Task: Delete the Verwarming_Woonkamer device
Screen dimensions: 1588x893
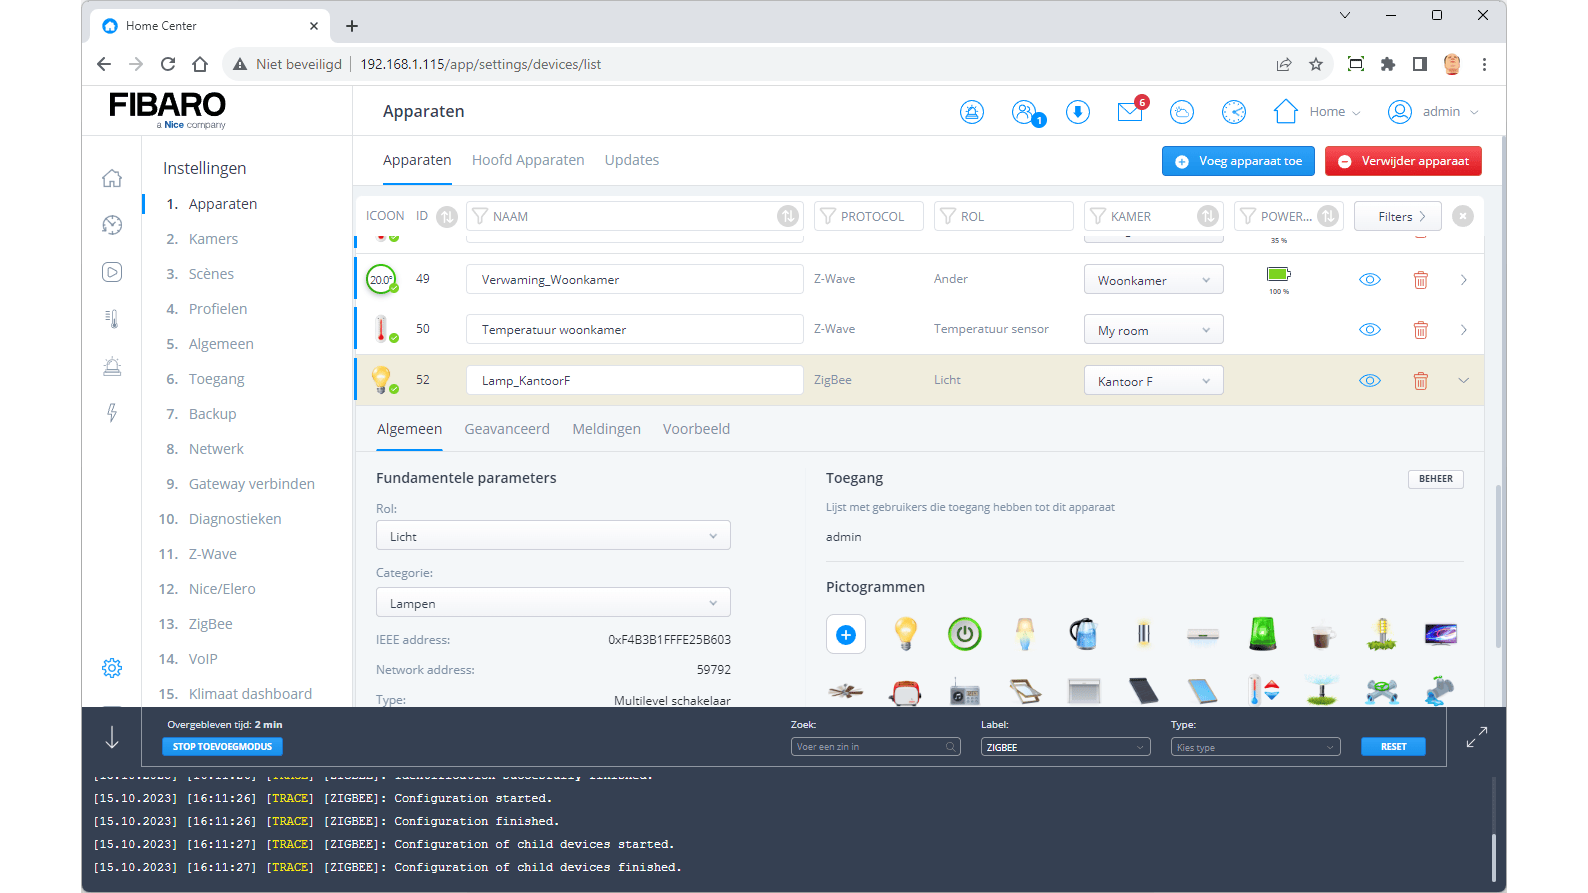Action: click(x=1420, y=280)
